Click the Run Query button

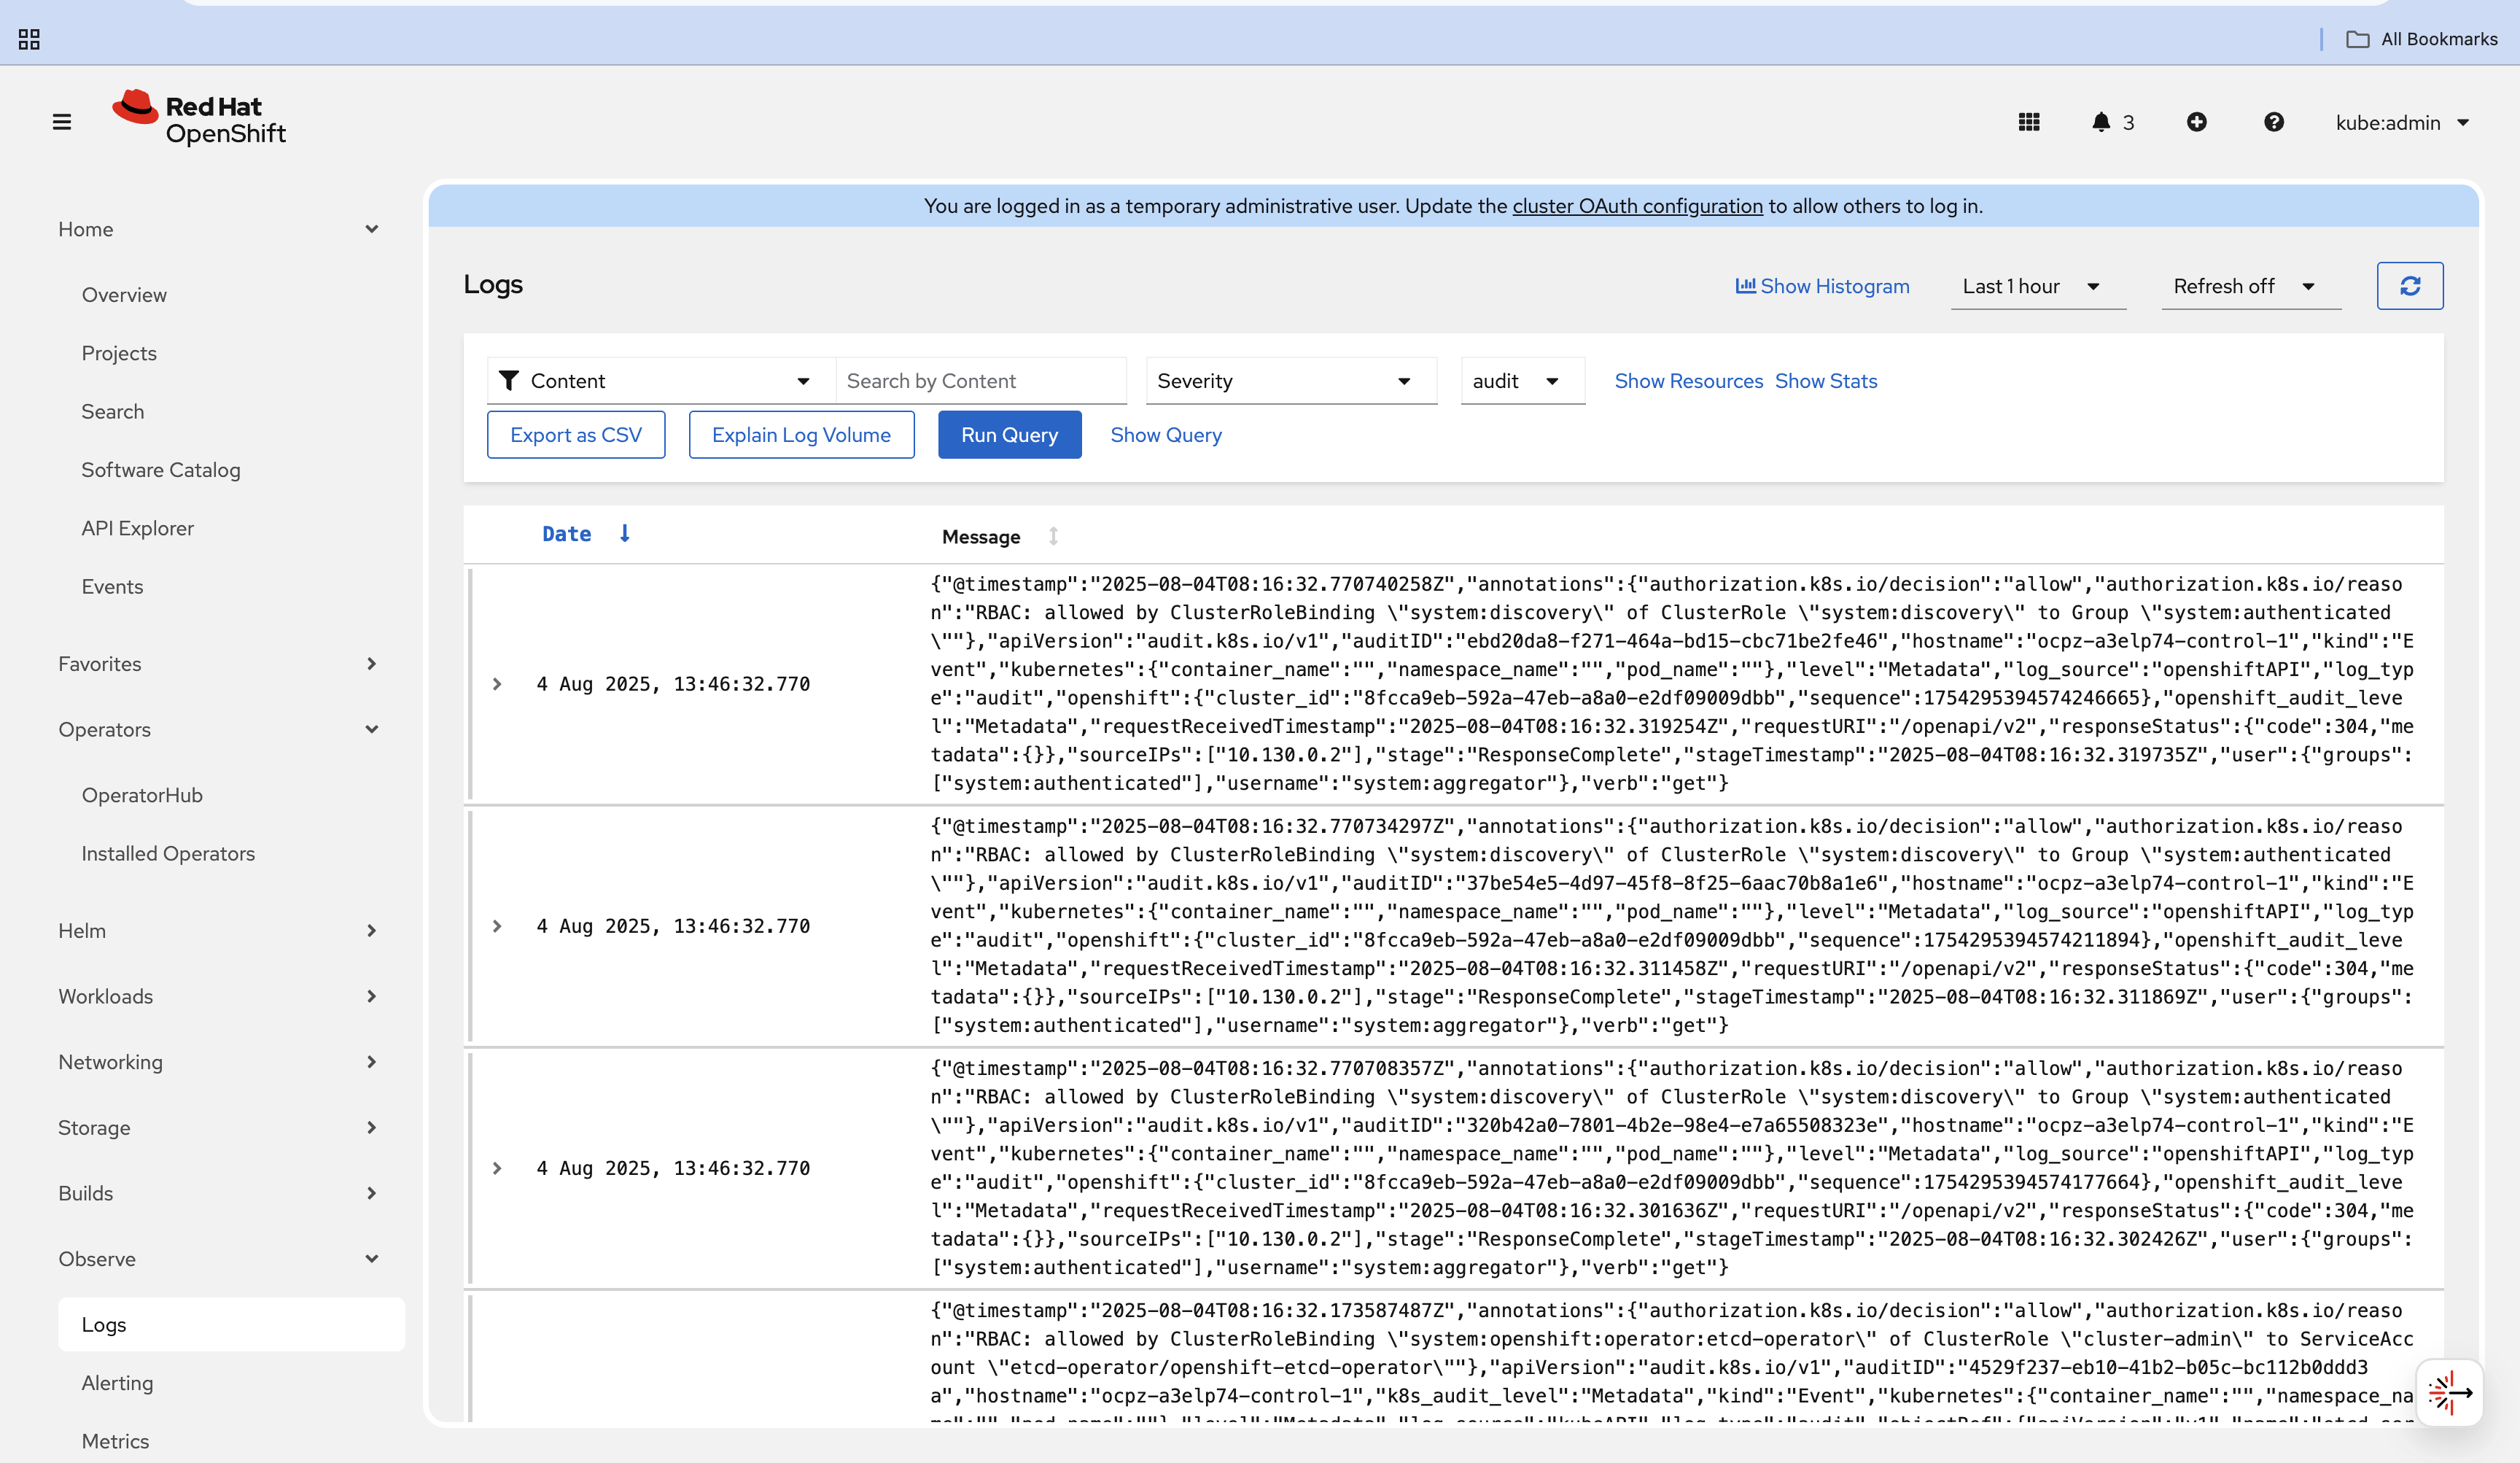[1009, 435]
